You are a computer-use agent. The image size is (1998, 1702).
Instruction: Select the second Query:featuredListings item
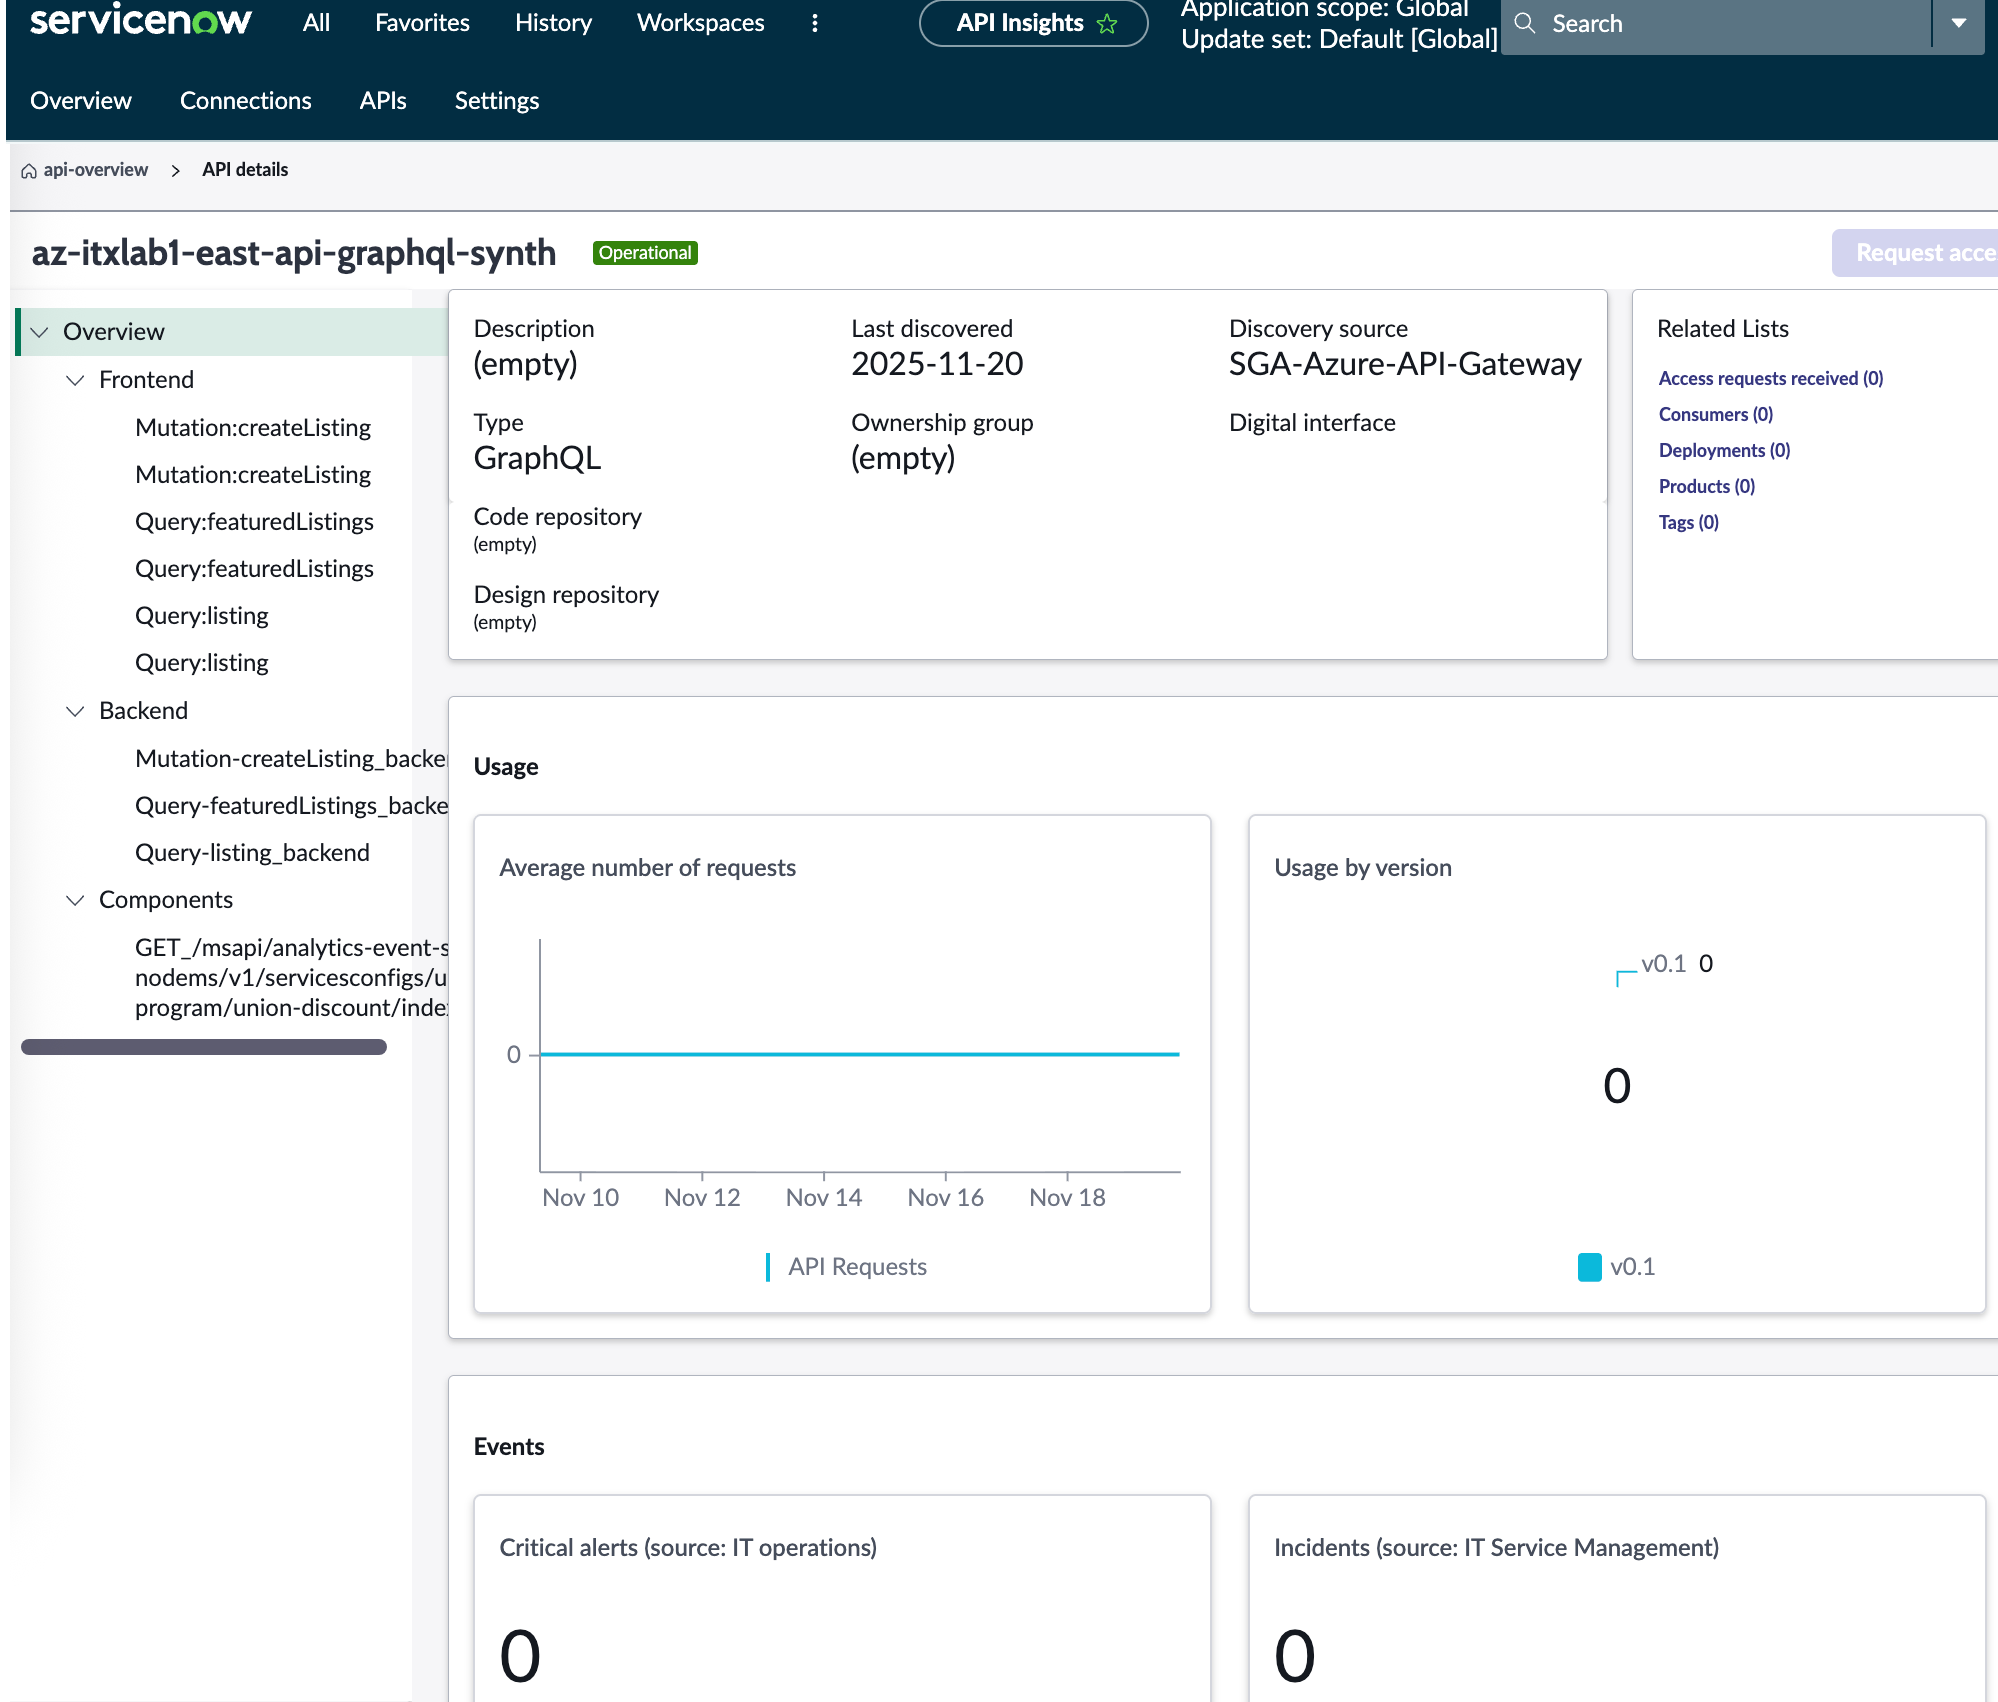pos(254,569)
